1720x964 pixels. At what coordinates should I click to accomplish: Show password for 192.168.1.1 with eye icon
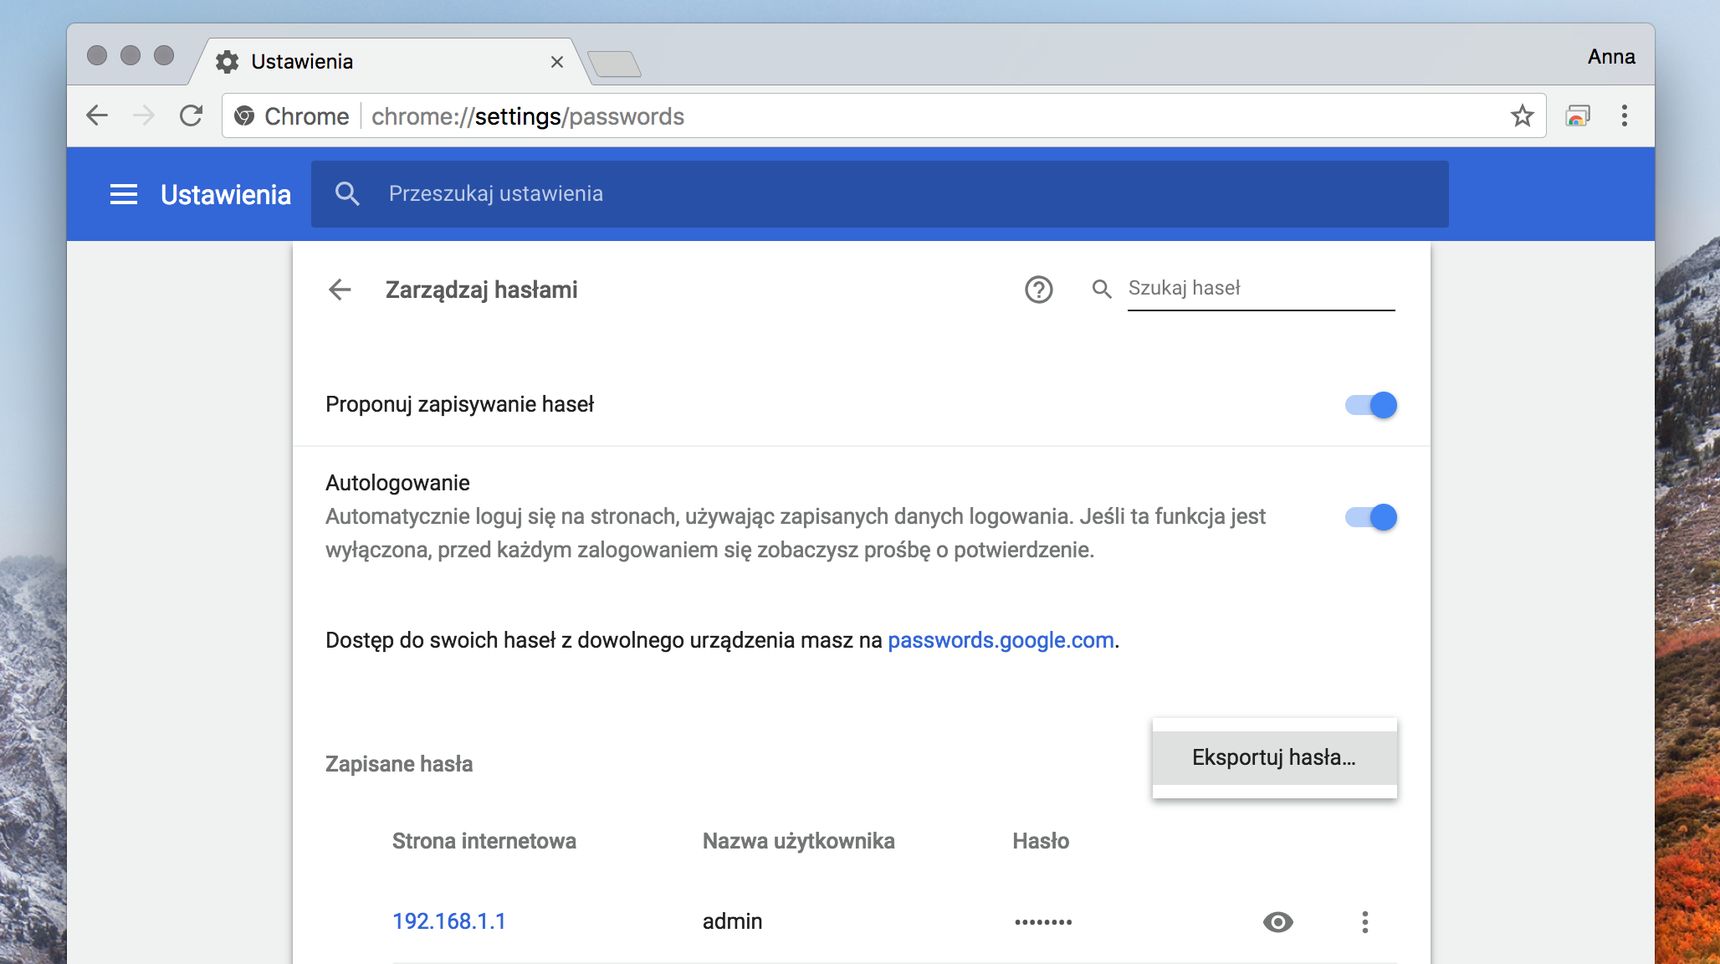point(1278,922)
